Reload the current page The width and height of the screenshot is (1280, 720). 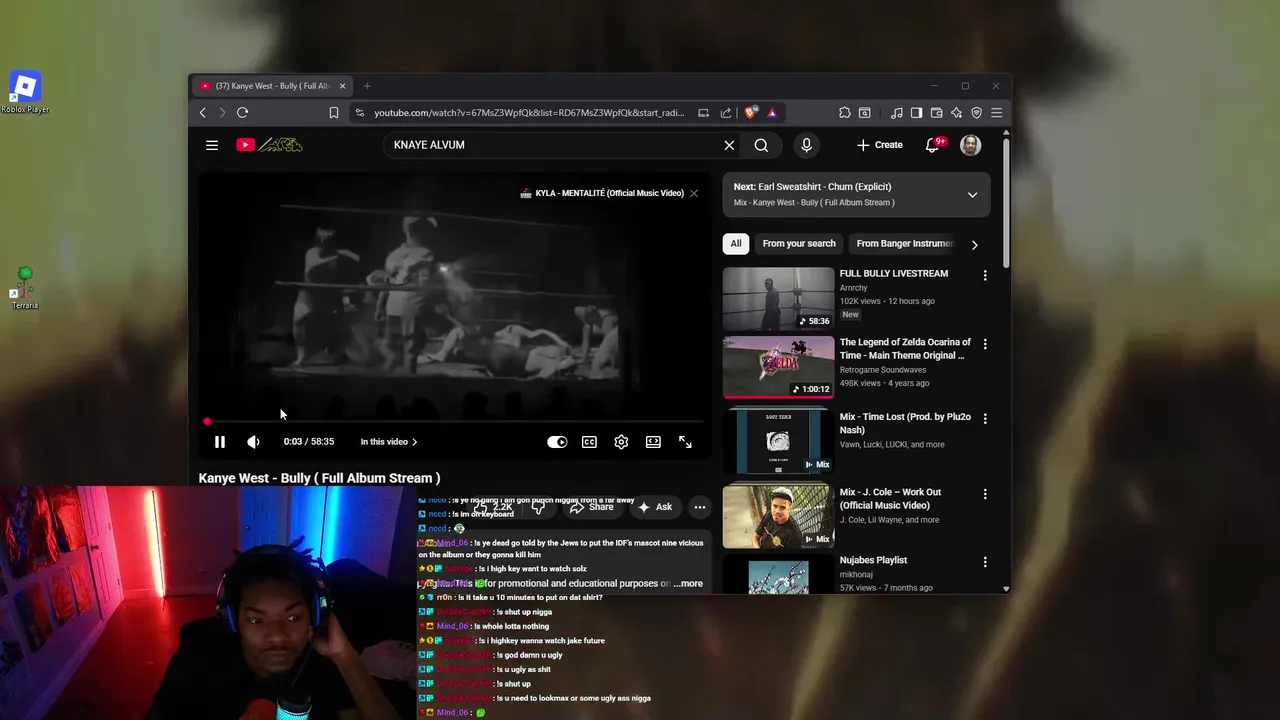(242, 113)
